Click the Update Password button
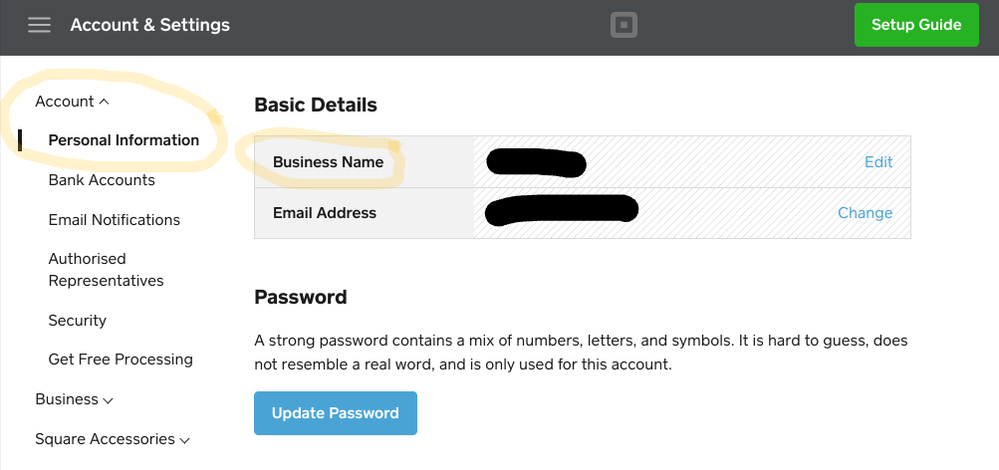This screenshot has height=470, width=999. click(335, 413)
